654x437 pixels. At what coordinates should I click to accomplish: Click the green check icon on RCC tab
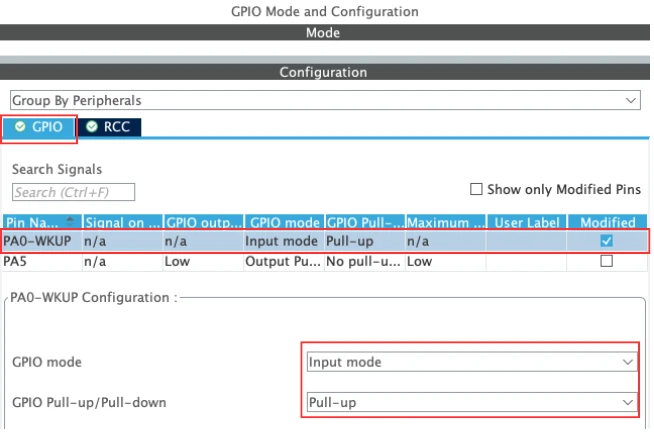[x=93, y=127]
